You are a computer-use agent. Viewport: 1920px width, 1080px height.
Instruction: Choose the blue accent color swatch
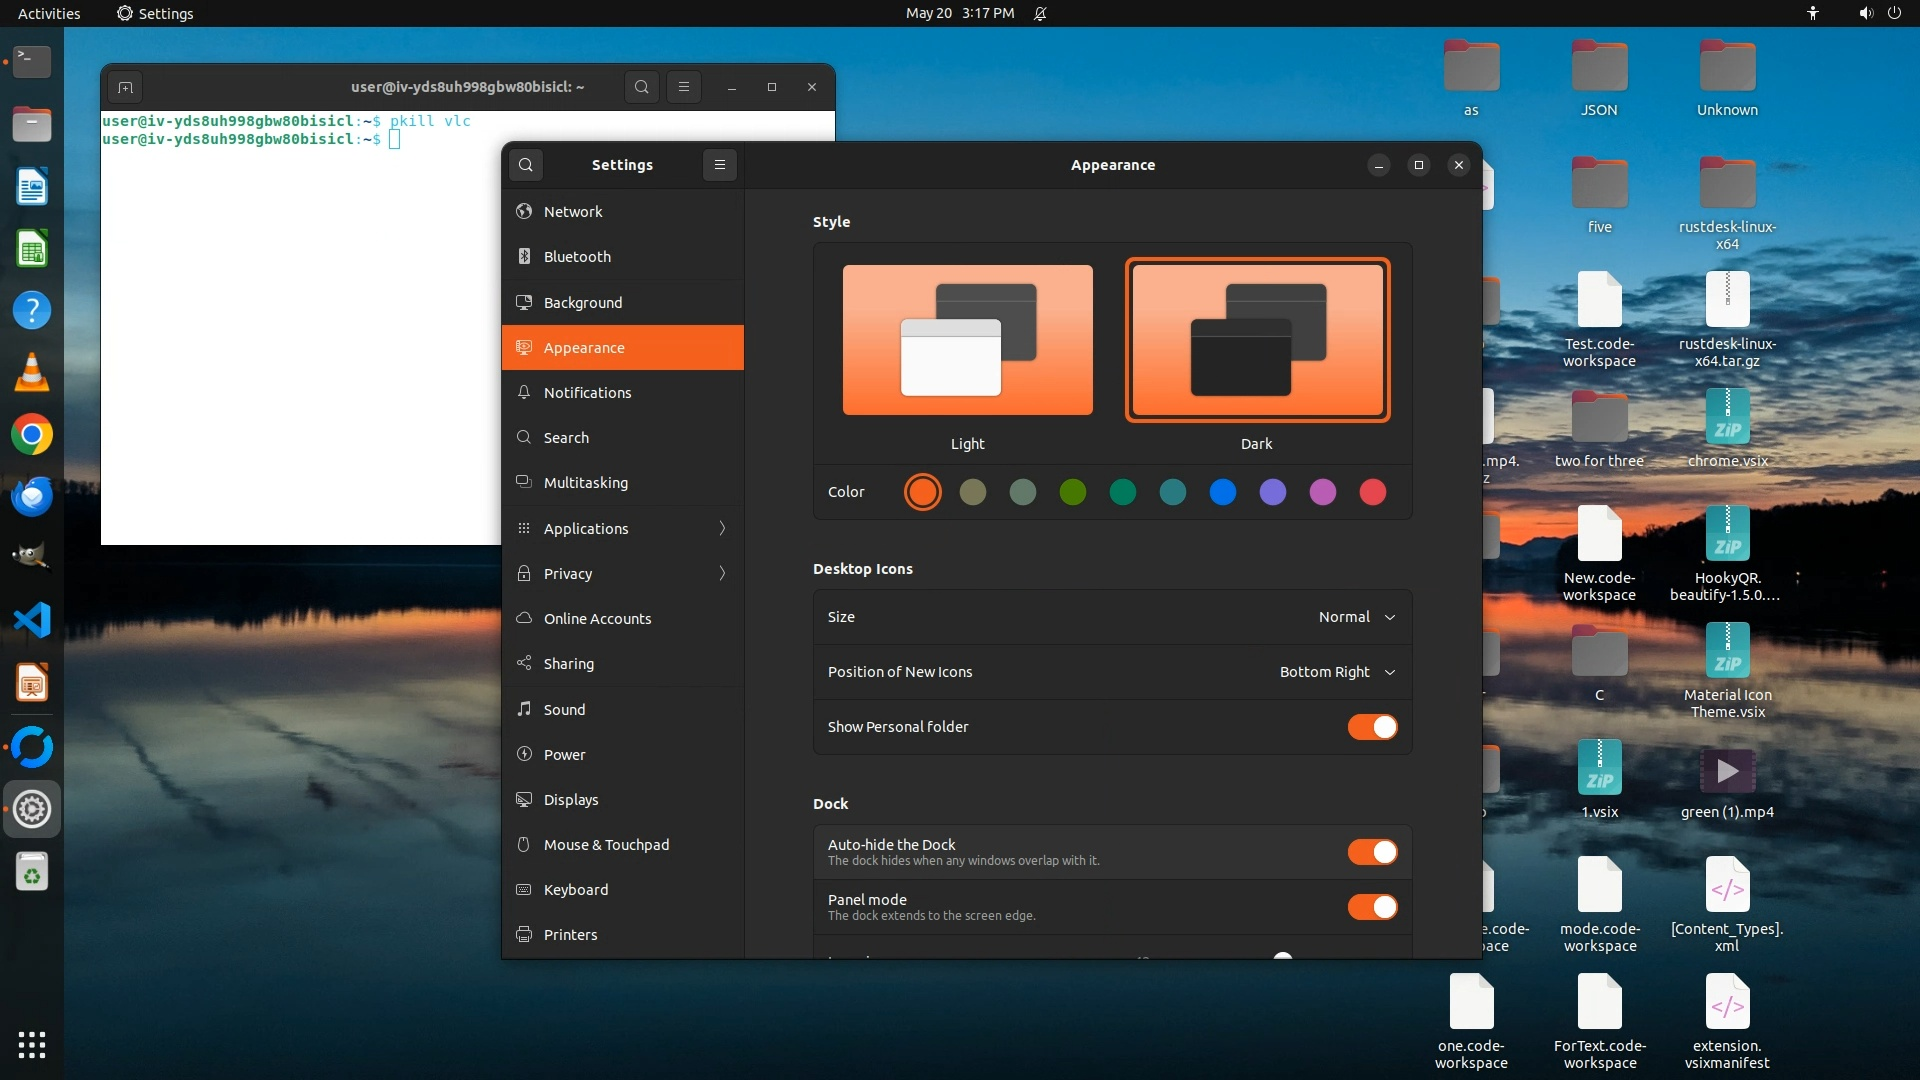(1222, 492)
